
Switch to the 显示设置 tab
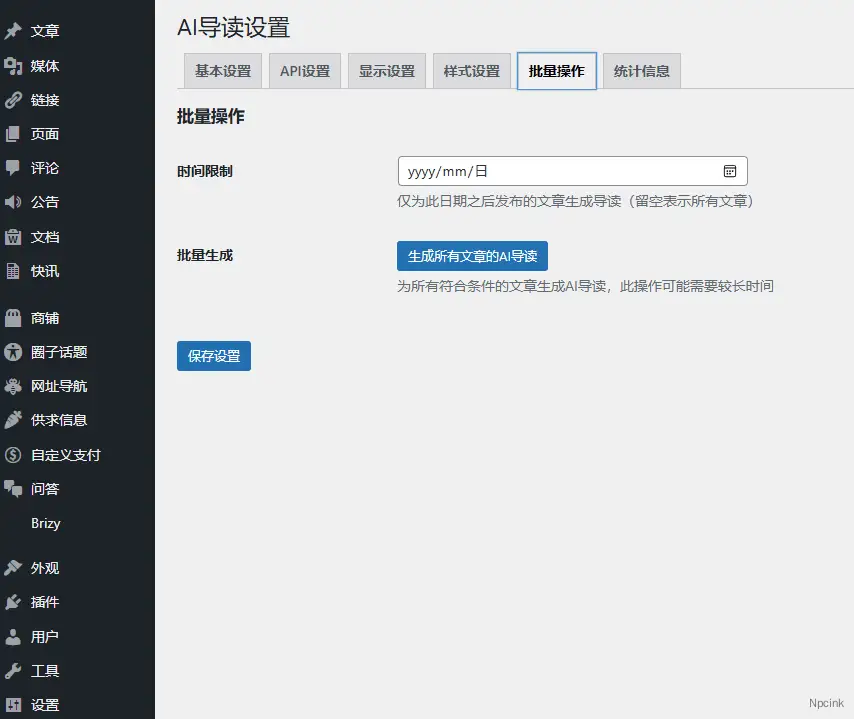pos(386,70)
